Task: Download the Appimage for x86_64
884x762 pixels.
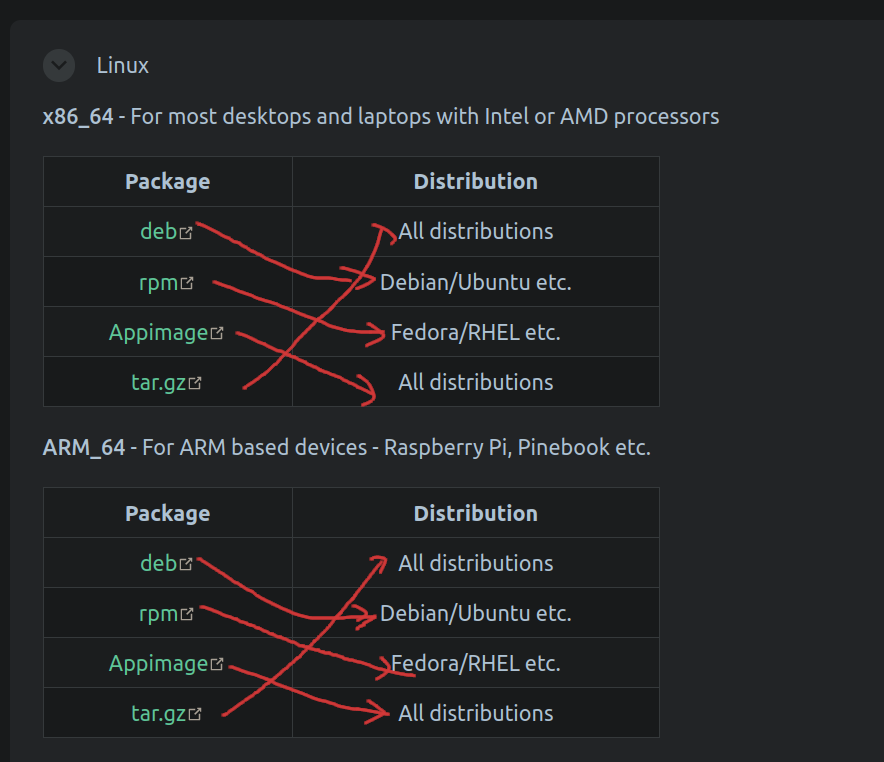Action: tap(160, 332)
